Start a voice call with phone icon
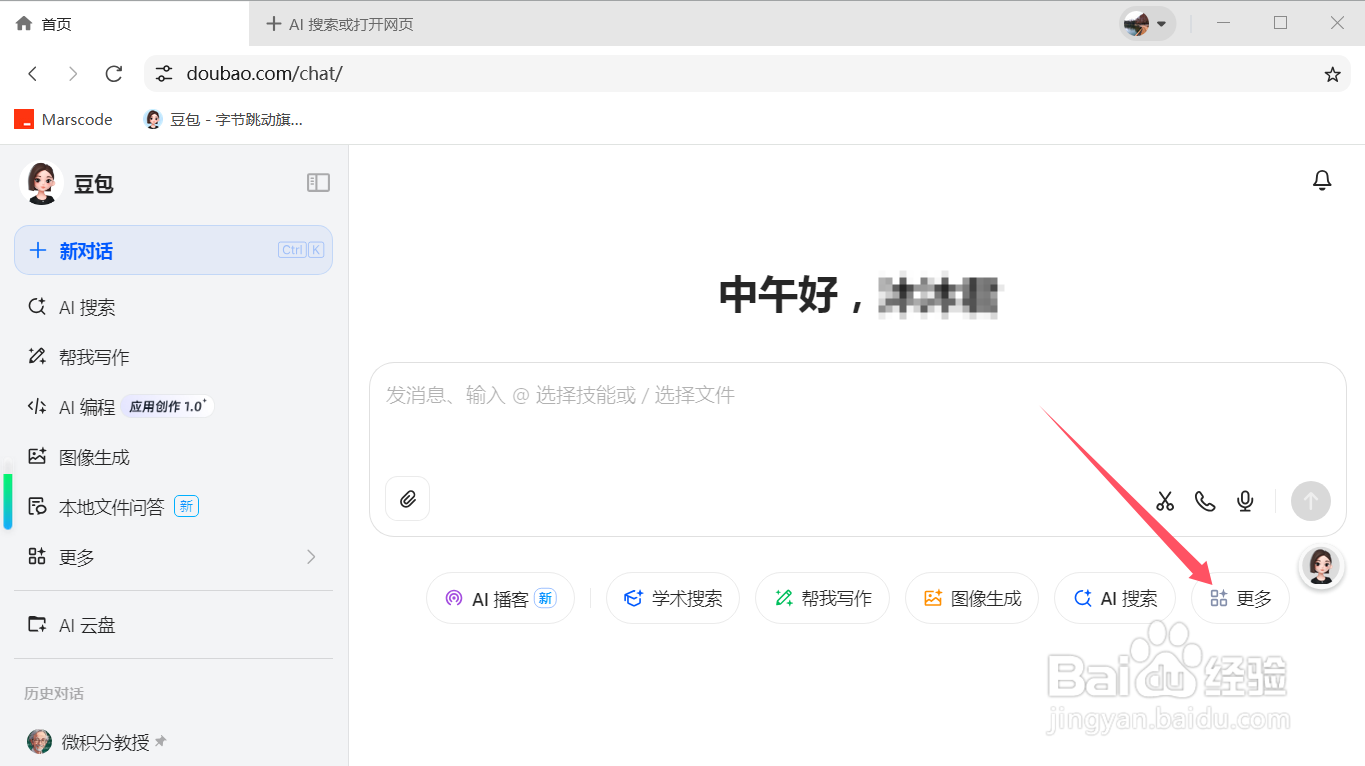 click(x=1205, y=501)
